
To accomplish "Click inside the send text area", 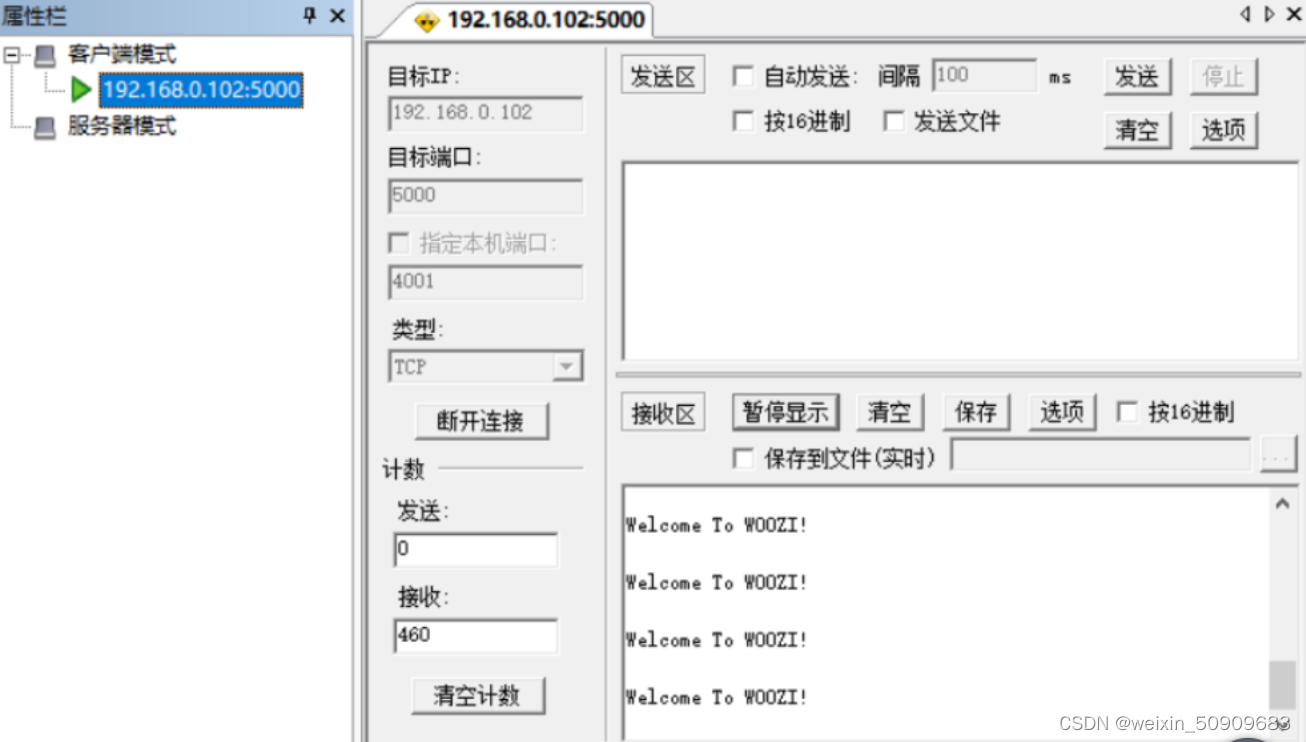I will [960, 261].
